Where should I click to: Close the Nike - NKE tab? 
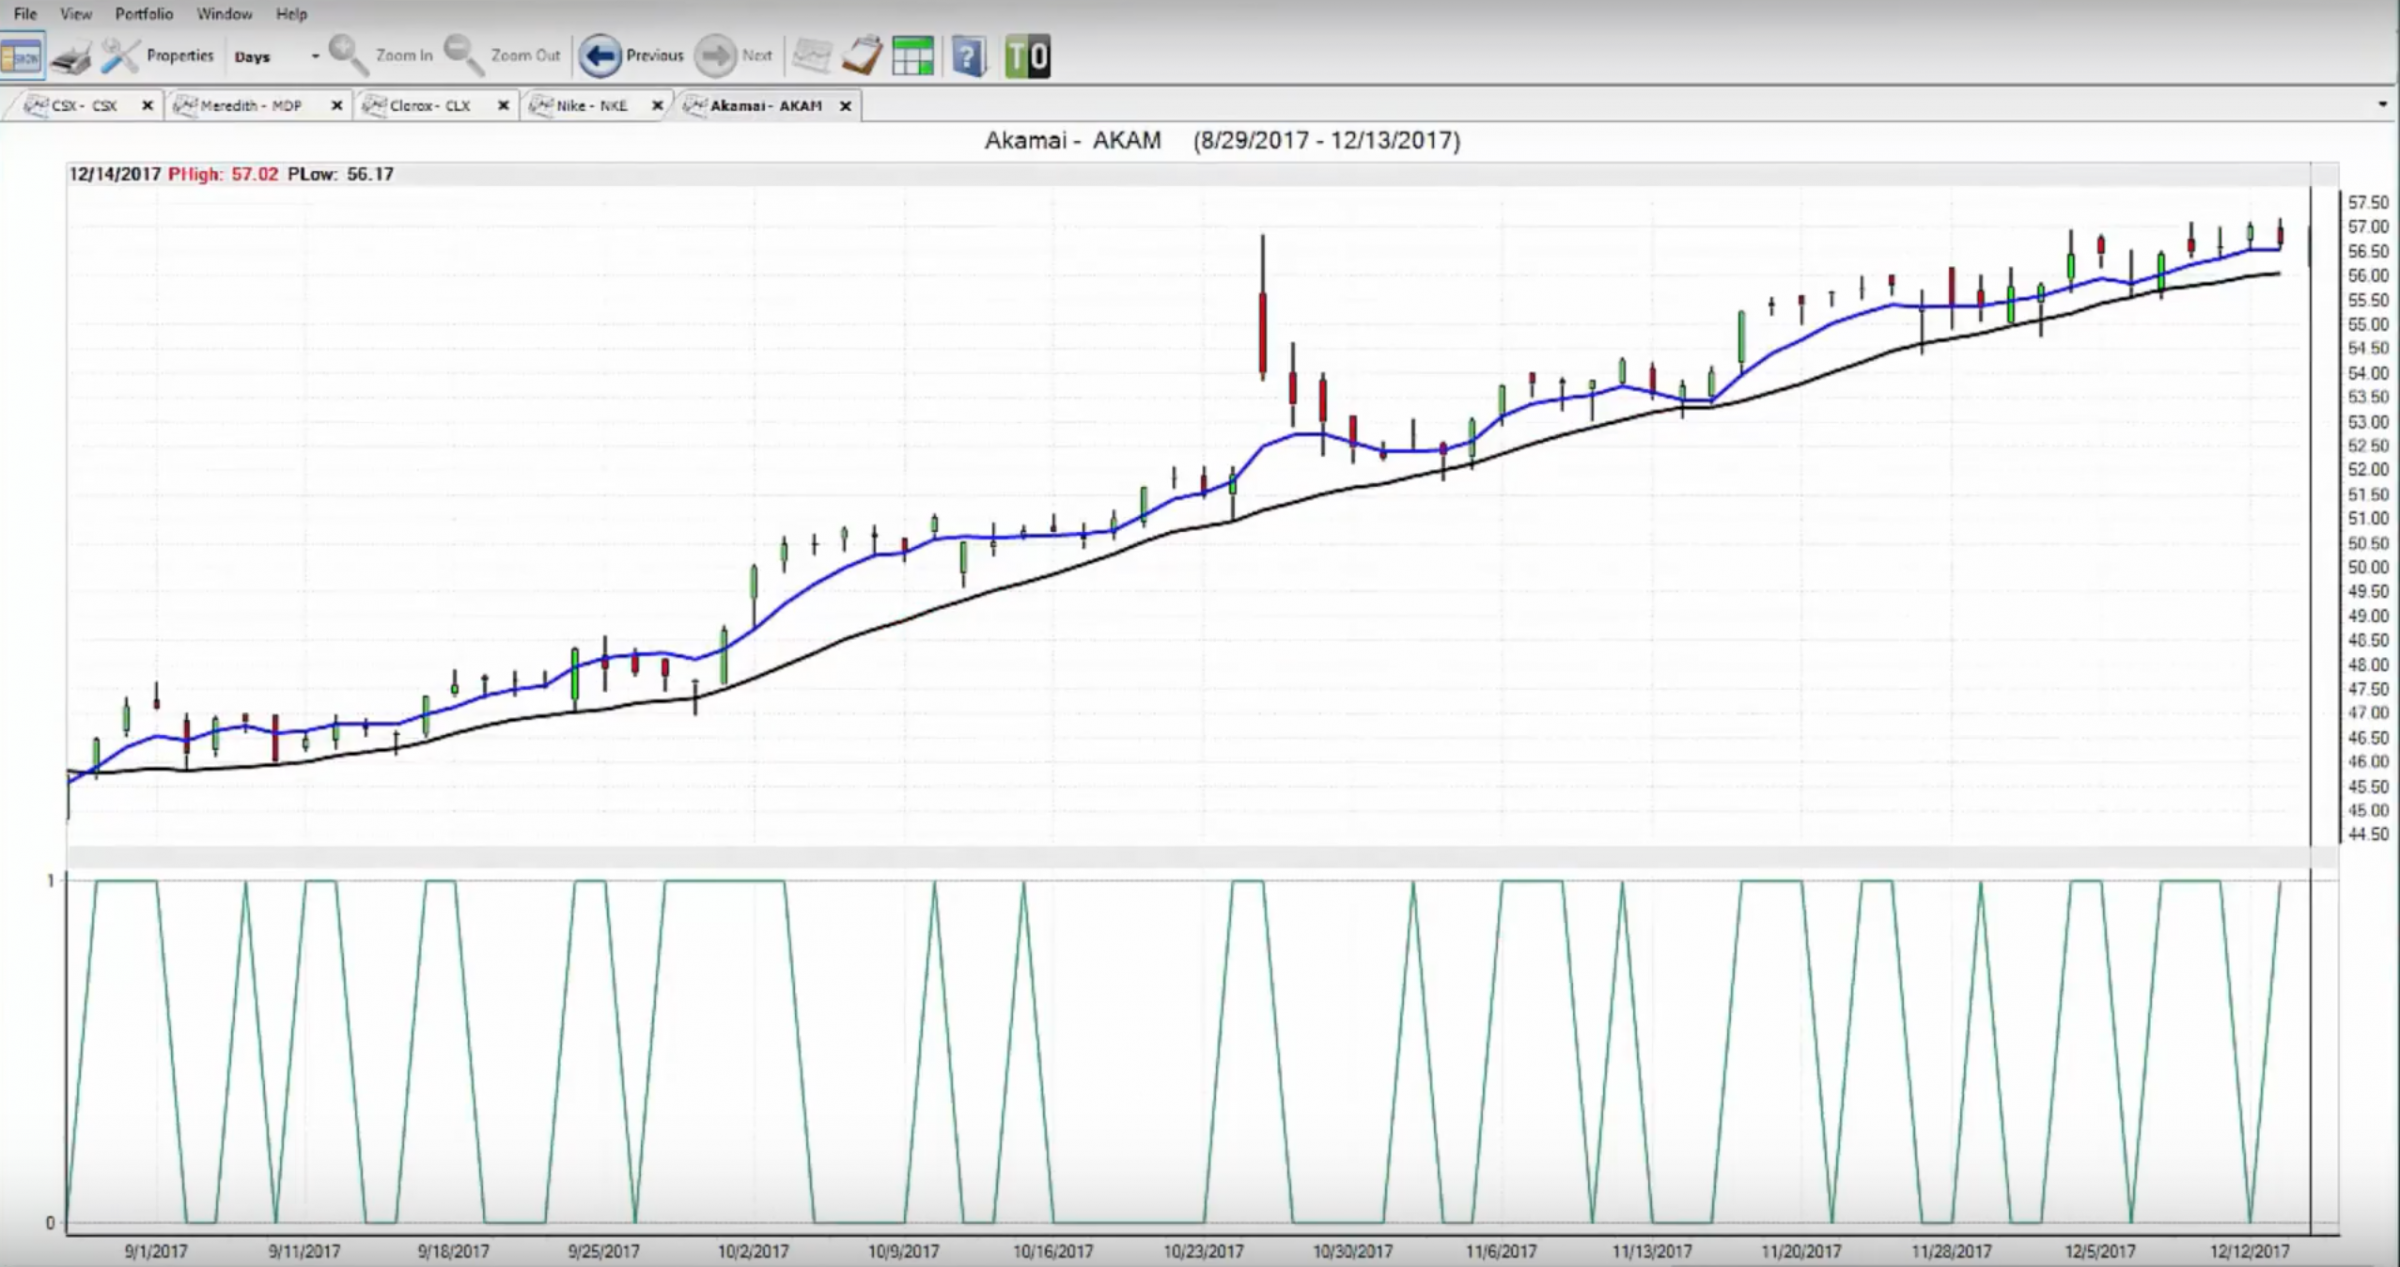pyautogui.click(x=657, y=105)
